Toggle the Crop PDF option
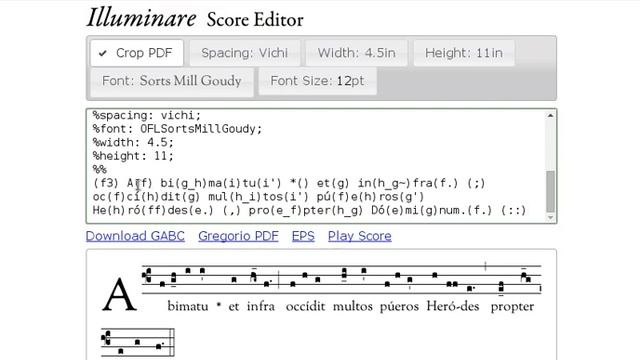Image resolution: width=640 pixels, height=360 pixels. 137,53
